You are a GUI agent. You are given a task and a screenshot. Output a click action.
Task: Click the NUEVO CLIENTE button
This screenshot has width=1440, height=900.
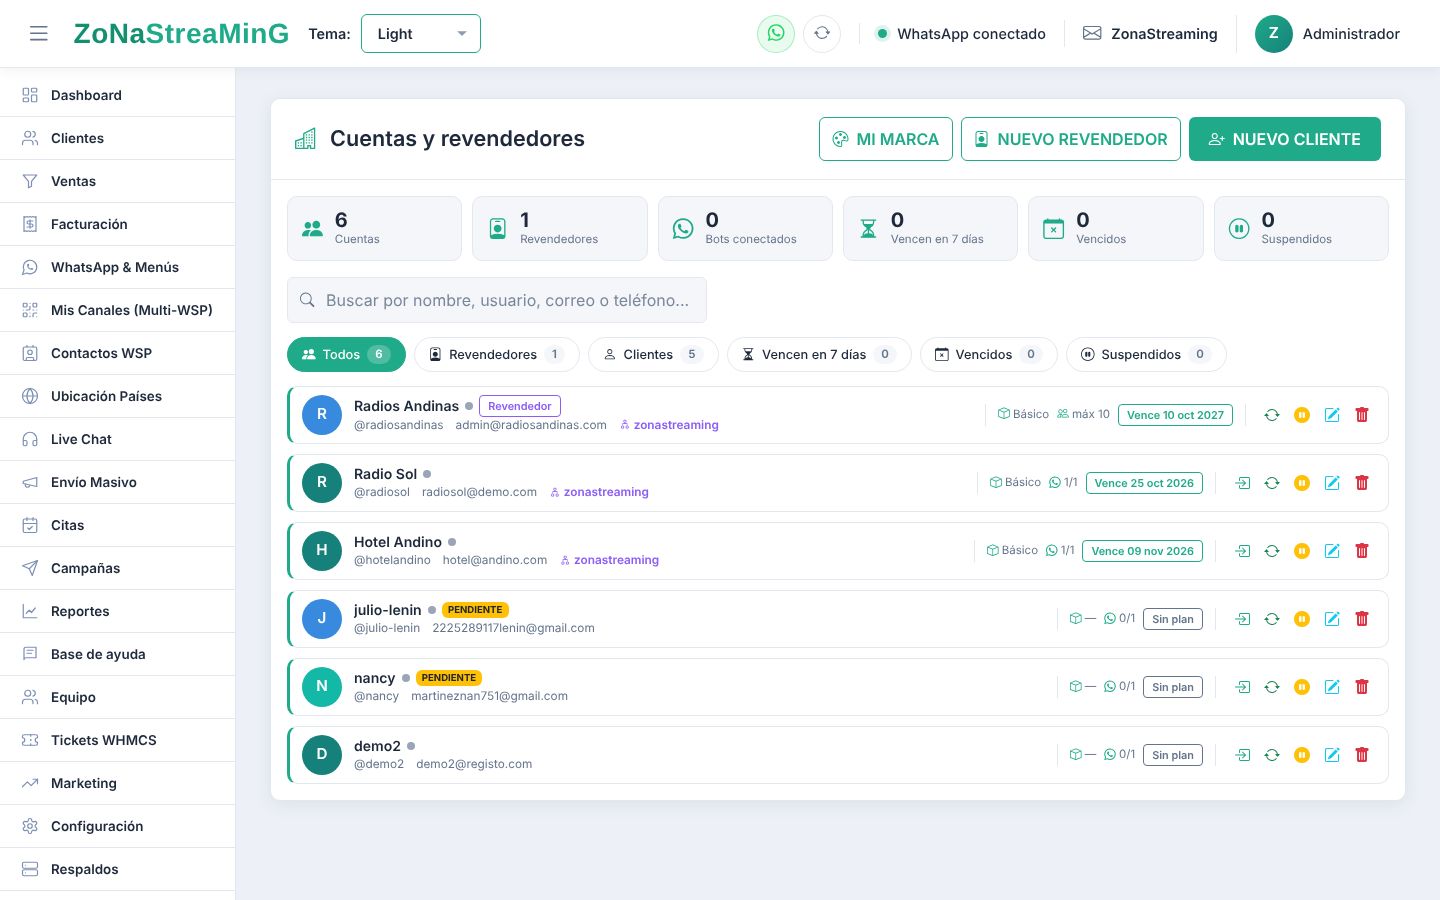(1285, 139)
